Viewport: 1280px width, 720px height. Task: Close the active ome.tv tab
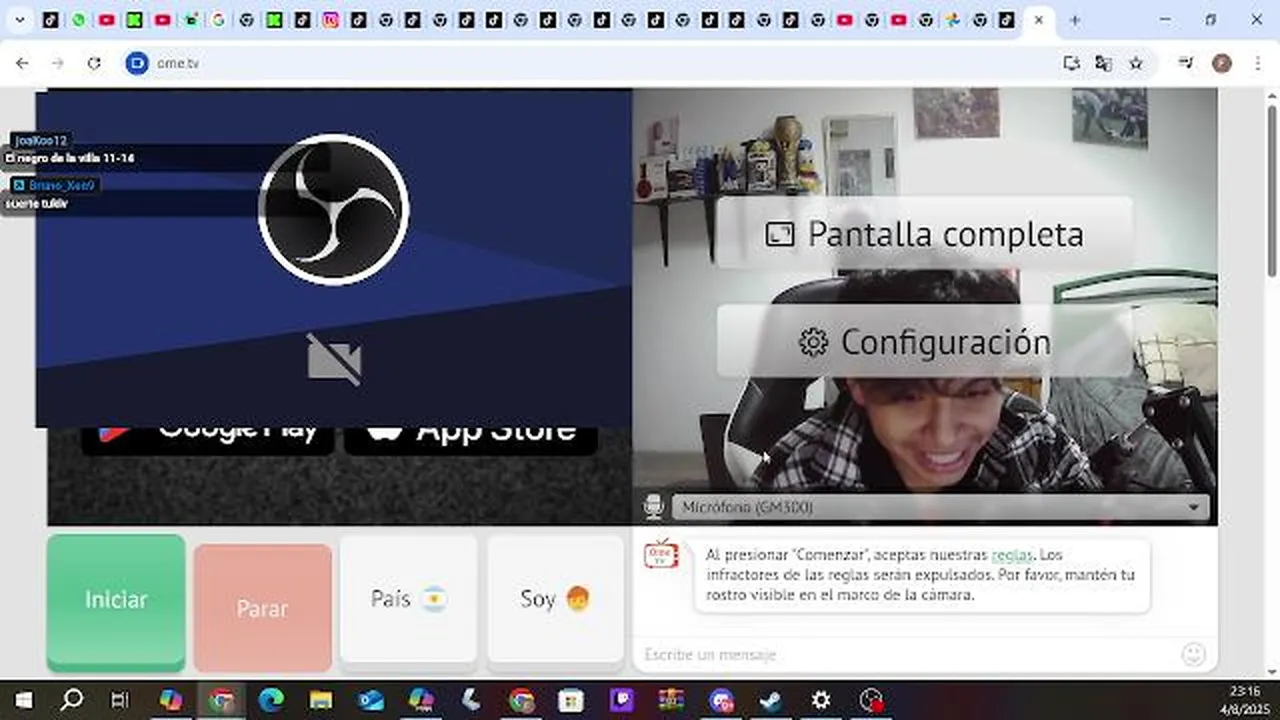(x=1039, y=20)
